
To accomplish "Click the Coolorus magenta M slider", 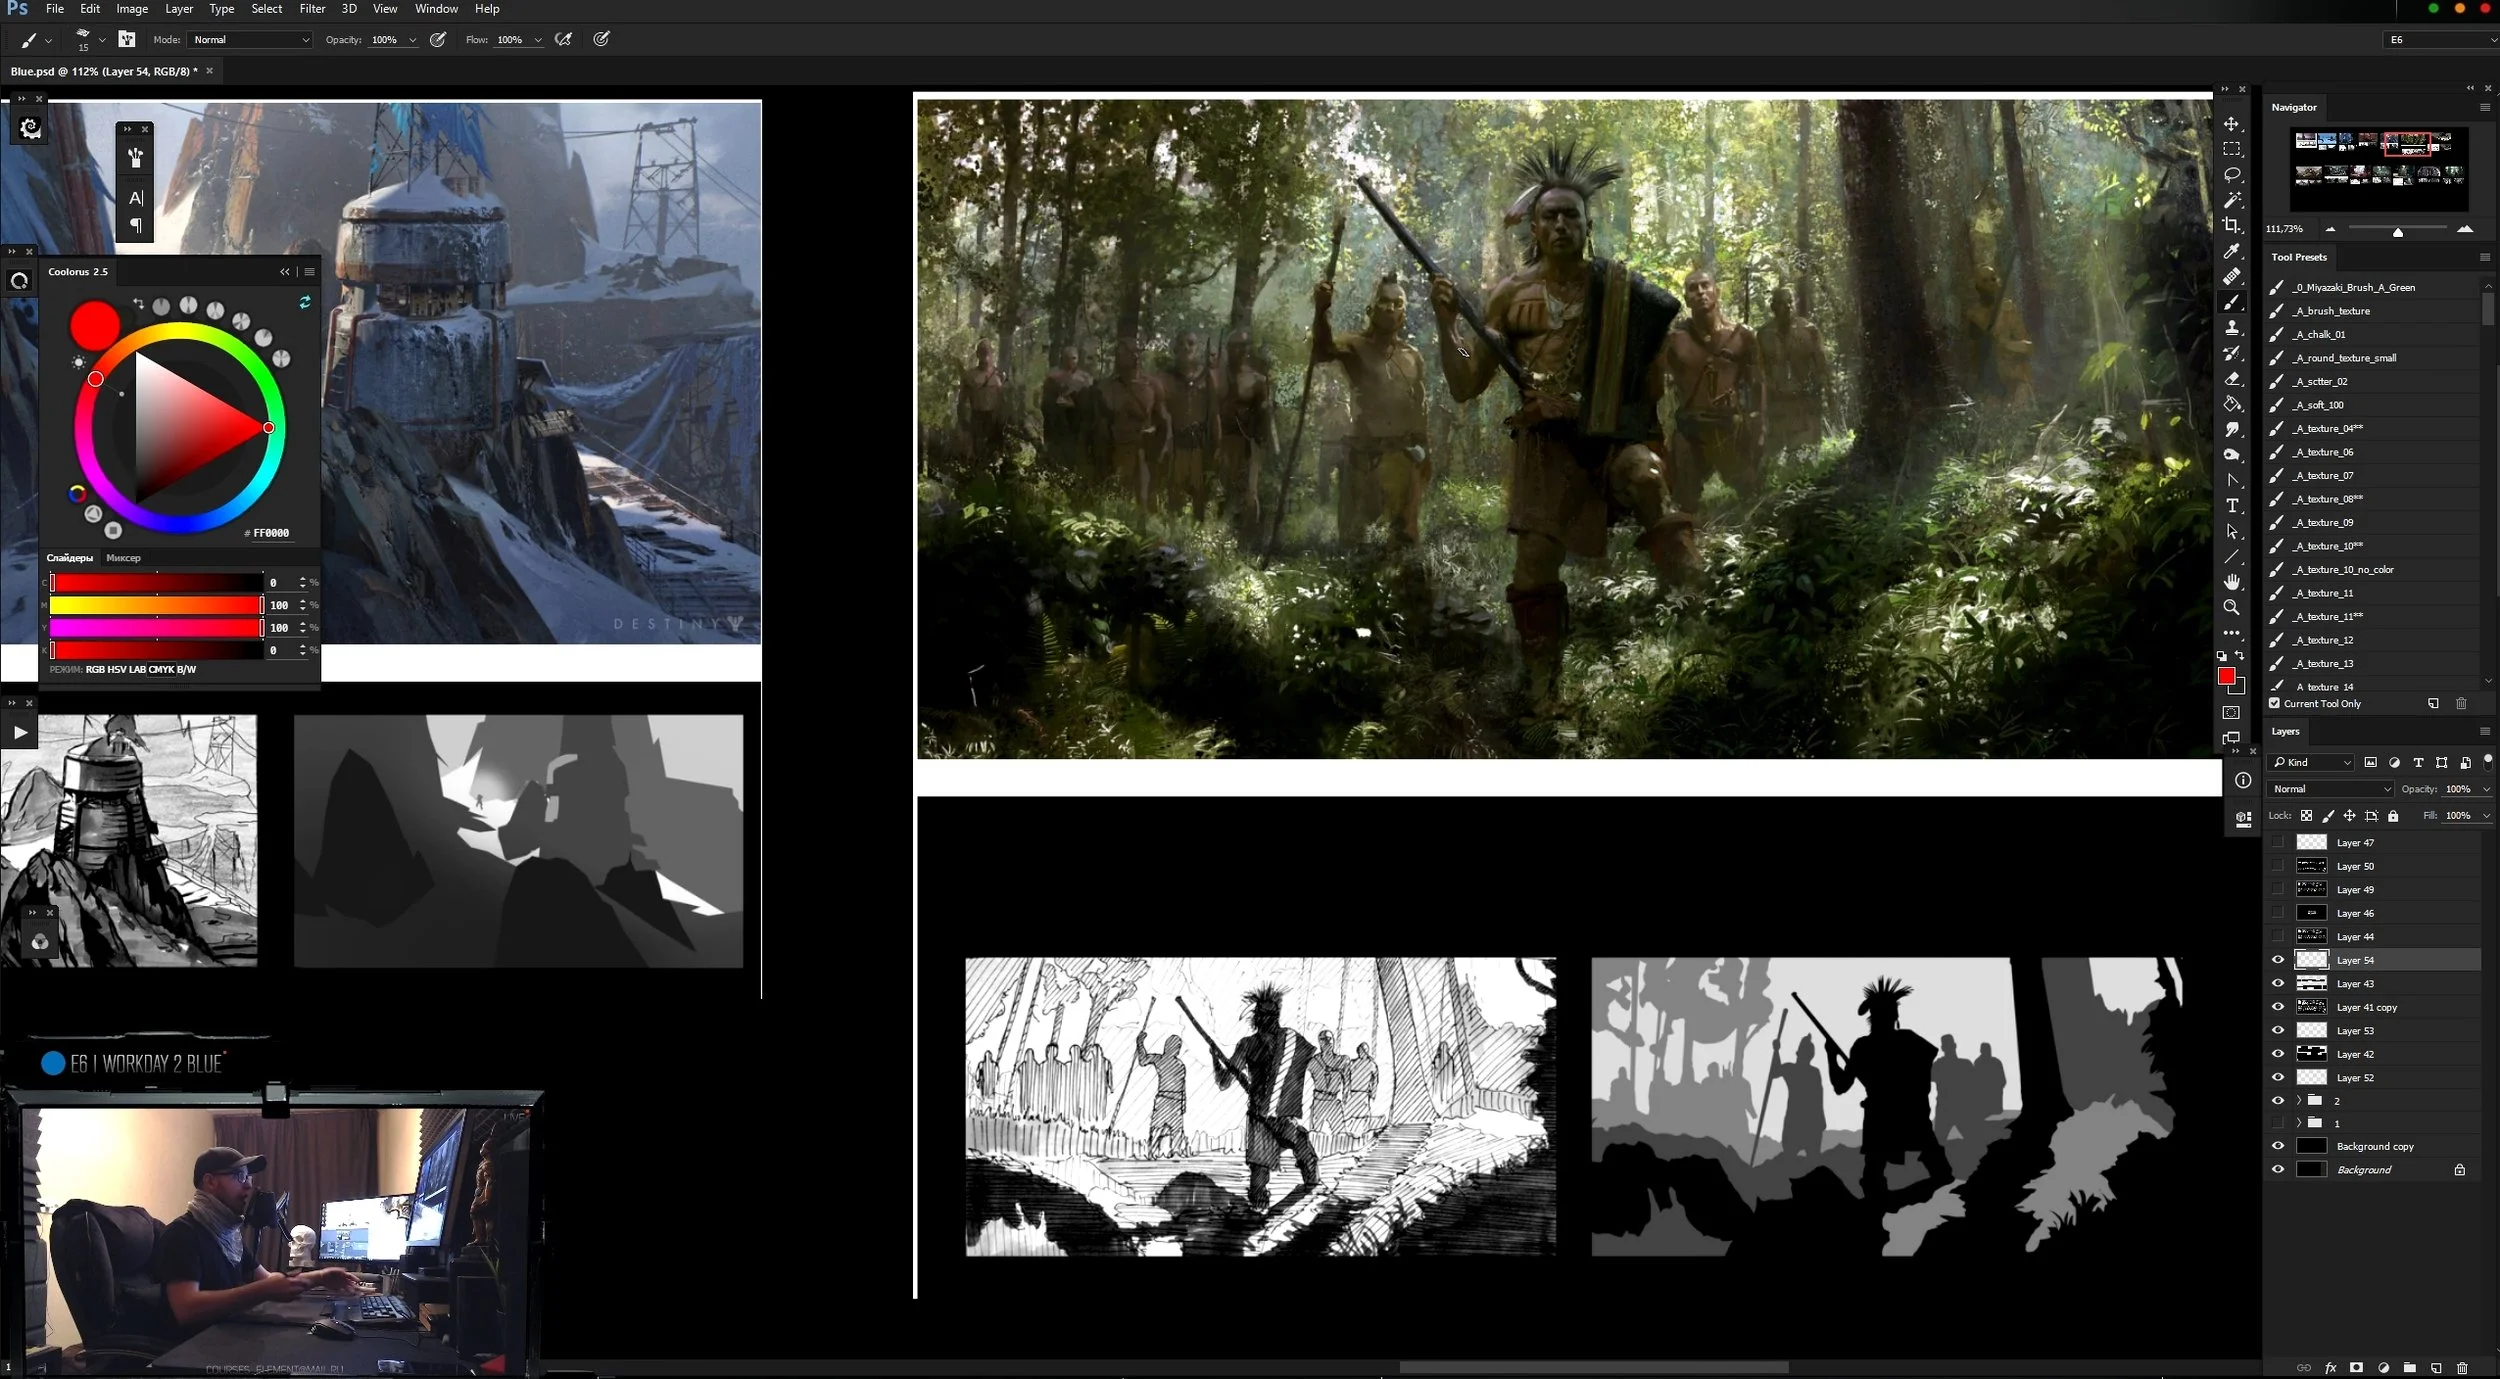I will (x=156, y=605).
